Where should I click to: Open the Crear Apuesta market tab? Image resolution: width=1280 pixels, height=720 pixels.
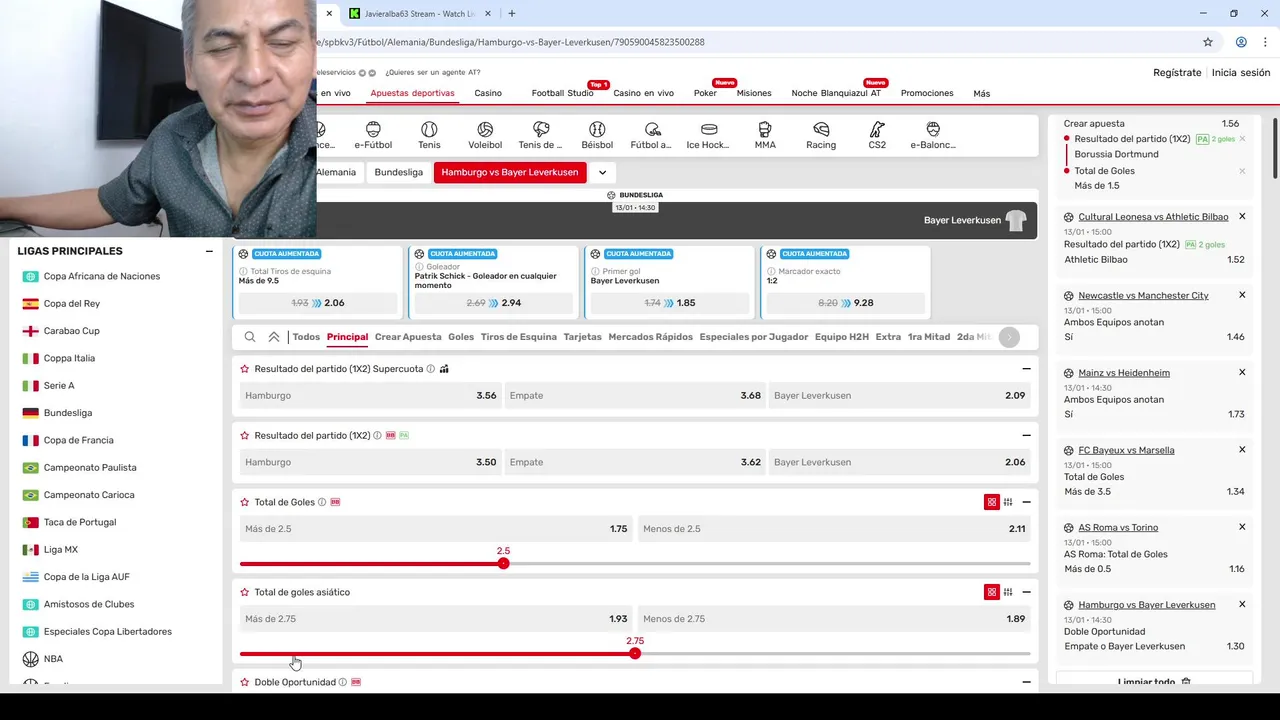(408, 337)
